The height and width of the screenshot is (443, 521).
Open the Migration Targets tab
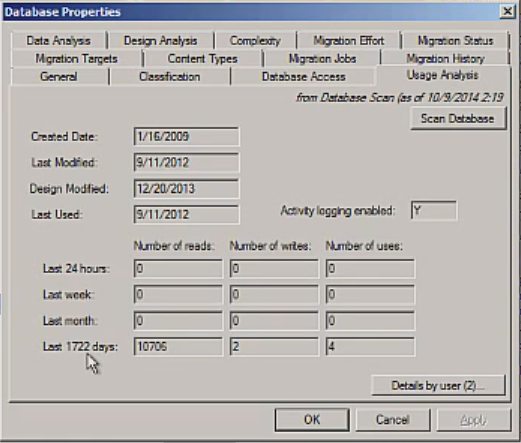[77, 59]
